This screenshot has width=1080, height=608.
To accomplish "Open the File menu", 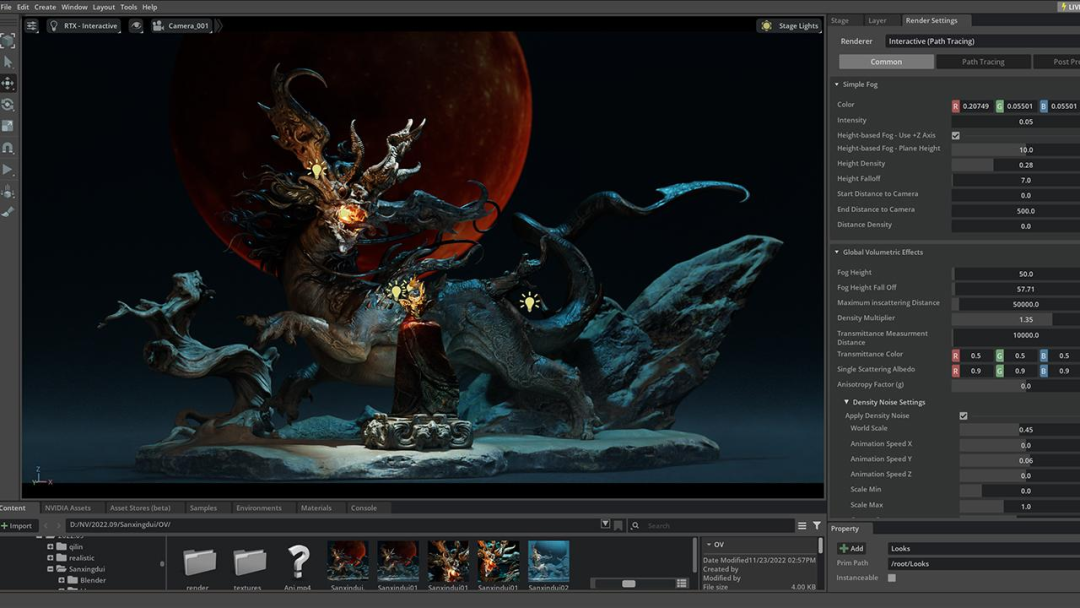I will pyautogui.click(x=6, y=7).
